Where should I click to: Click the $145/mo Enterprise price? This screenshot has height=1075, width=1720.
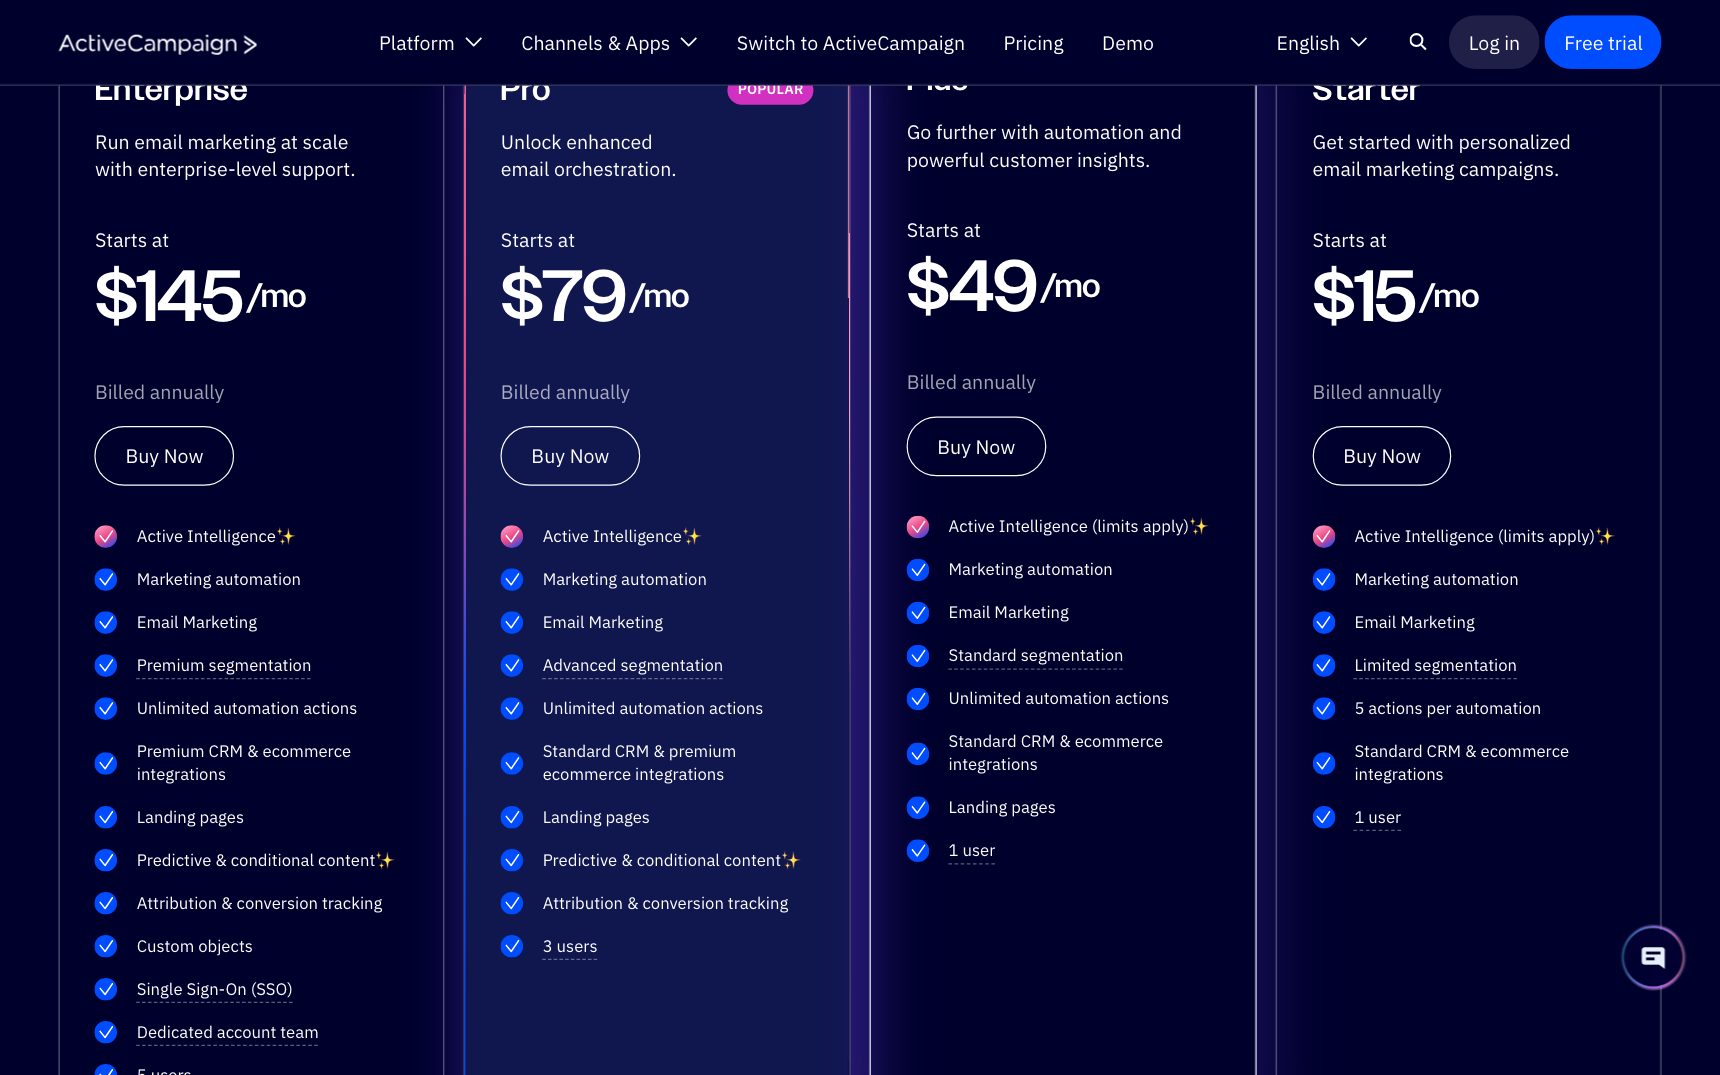200,296
